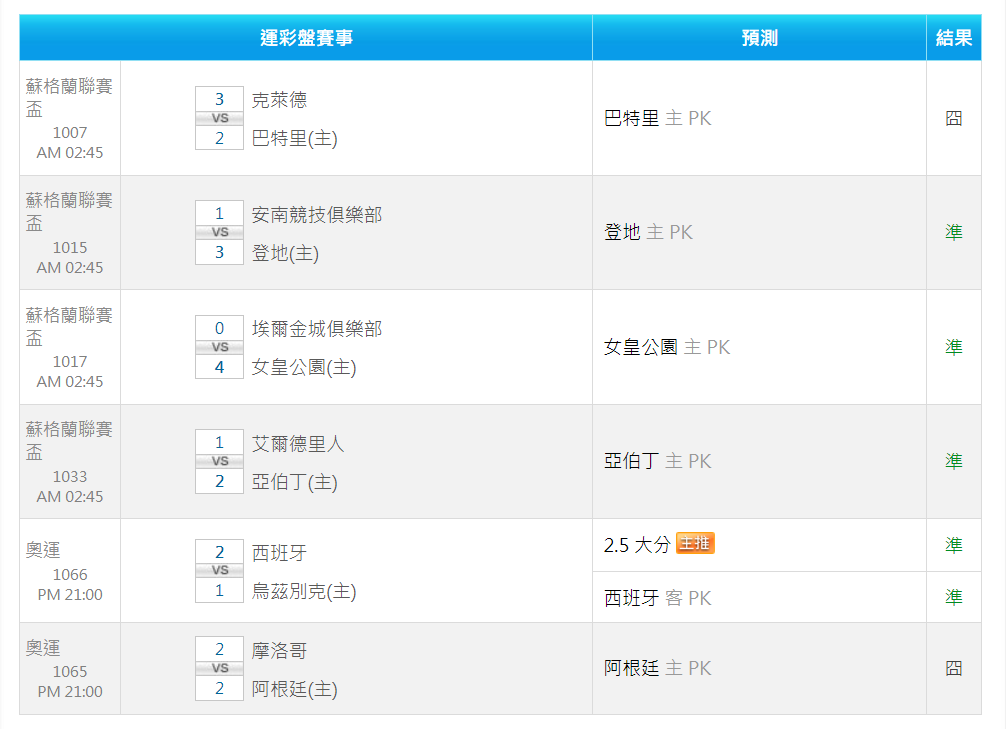Click time PM 21:00 for match 1066
Screen dimensions: 1006x729
tap(70, 595)
